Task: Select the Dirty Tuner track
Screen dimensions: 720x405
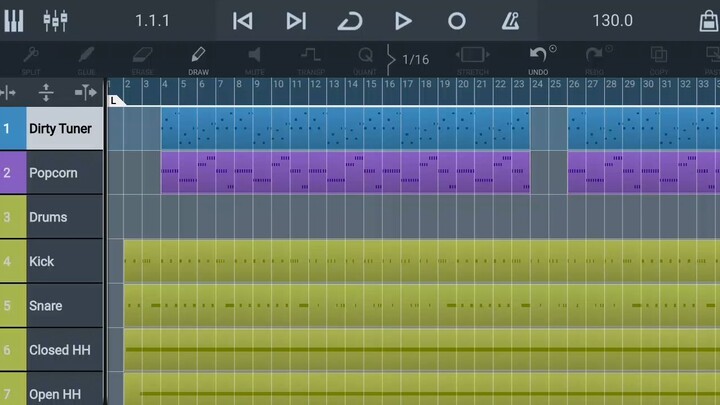Action: coord(60,129)
